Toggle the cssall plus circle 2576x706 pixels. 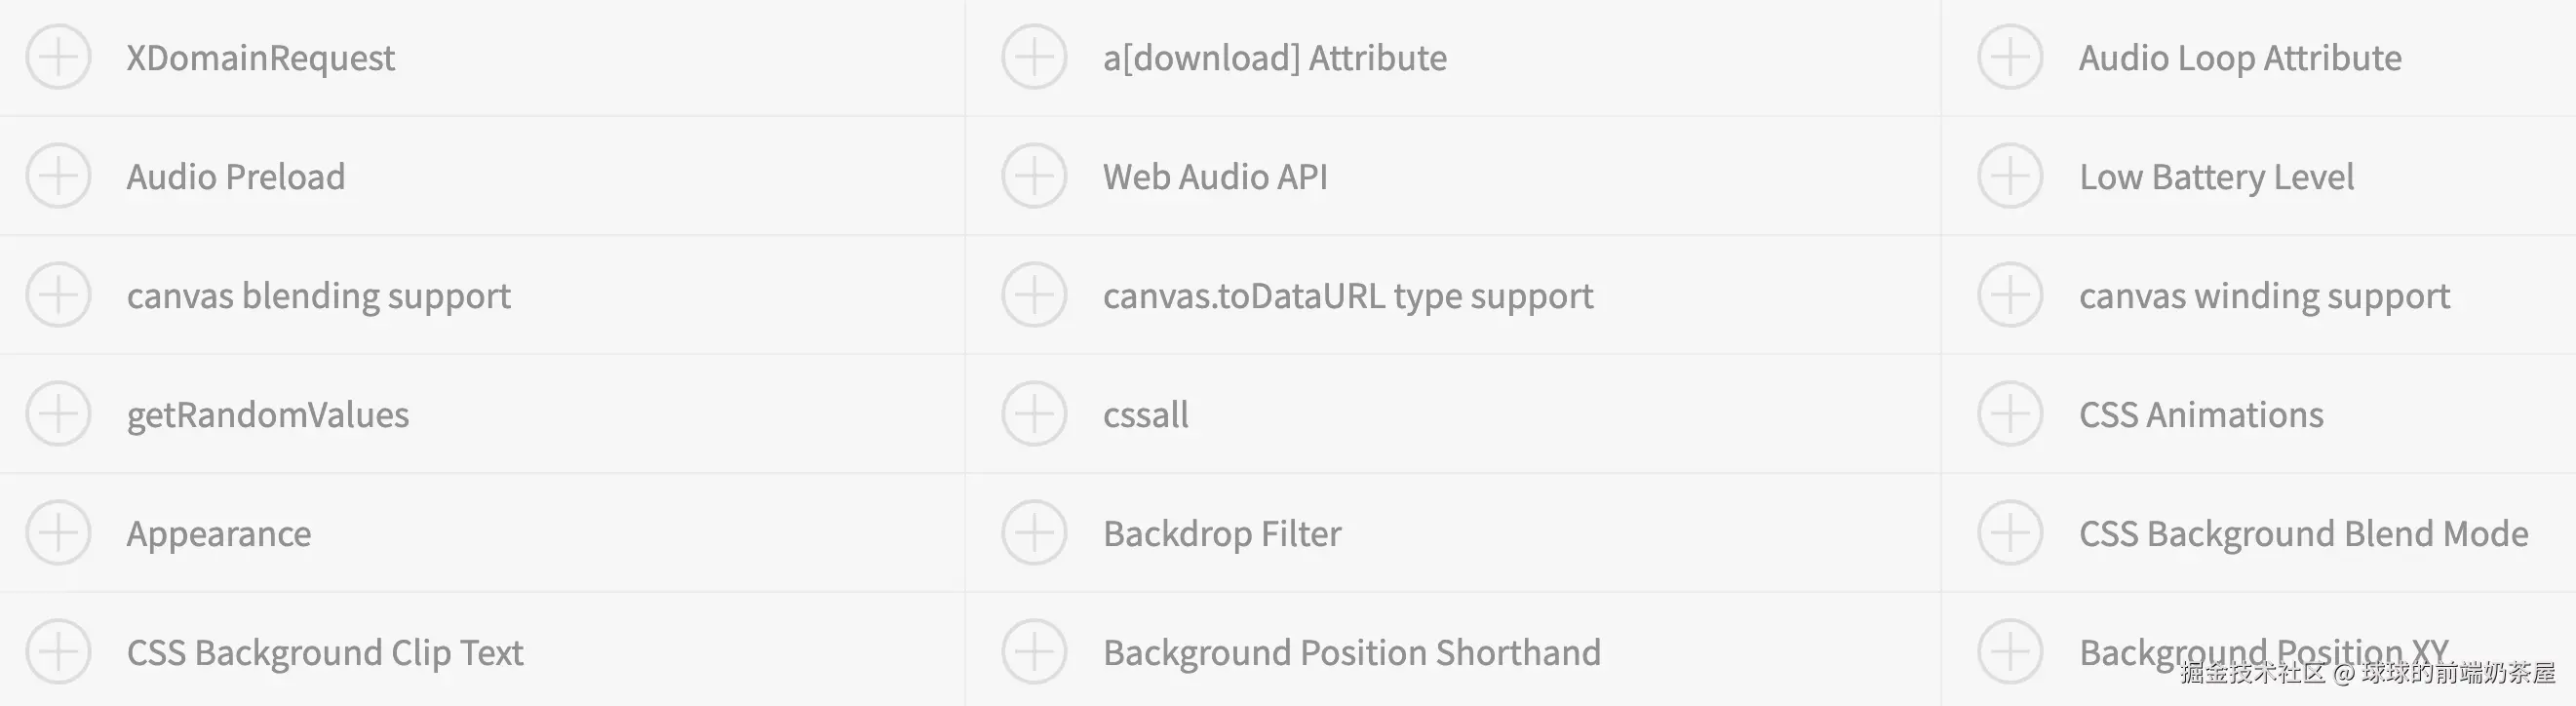[1034, 414]
